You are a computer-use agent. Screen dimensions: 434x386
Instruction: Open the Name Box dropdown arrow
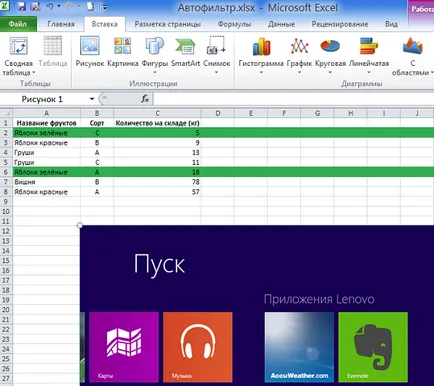[92, 99]
